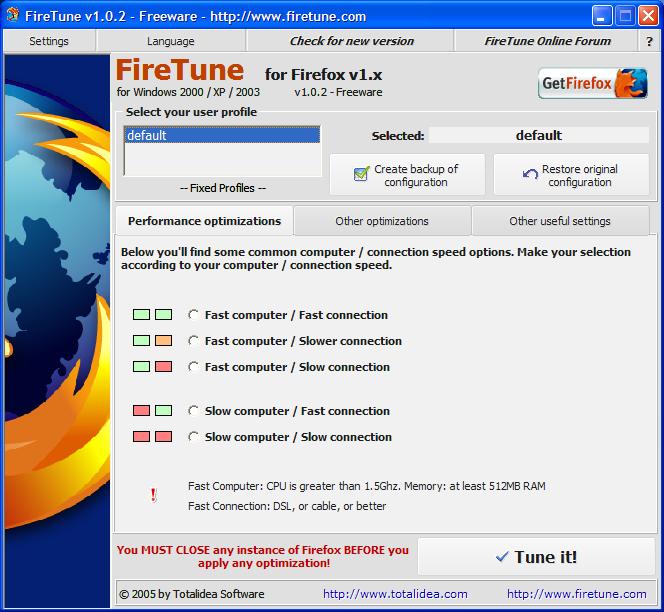Open FireTune Online Forum
This screenshot has width=664, height=612.
[x=547, y=41]
